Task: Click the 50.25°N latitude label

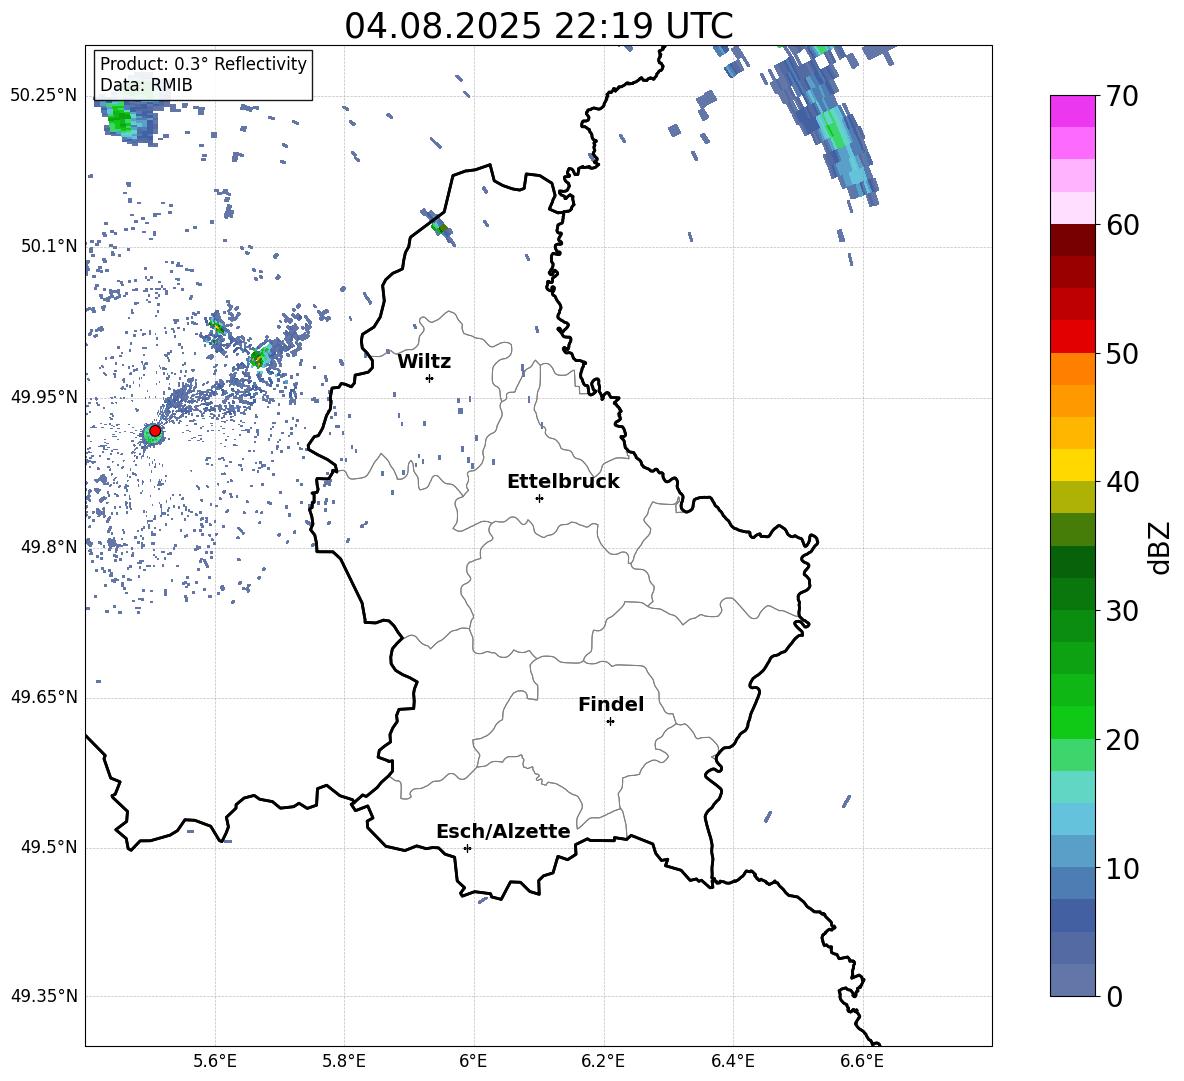Action: pos(44,96)
